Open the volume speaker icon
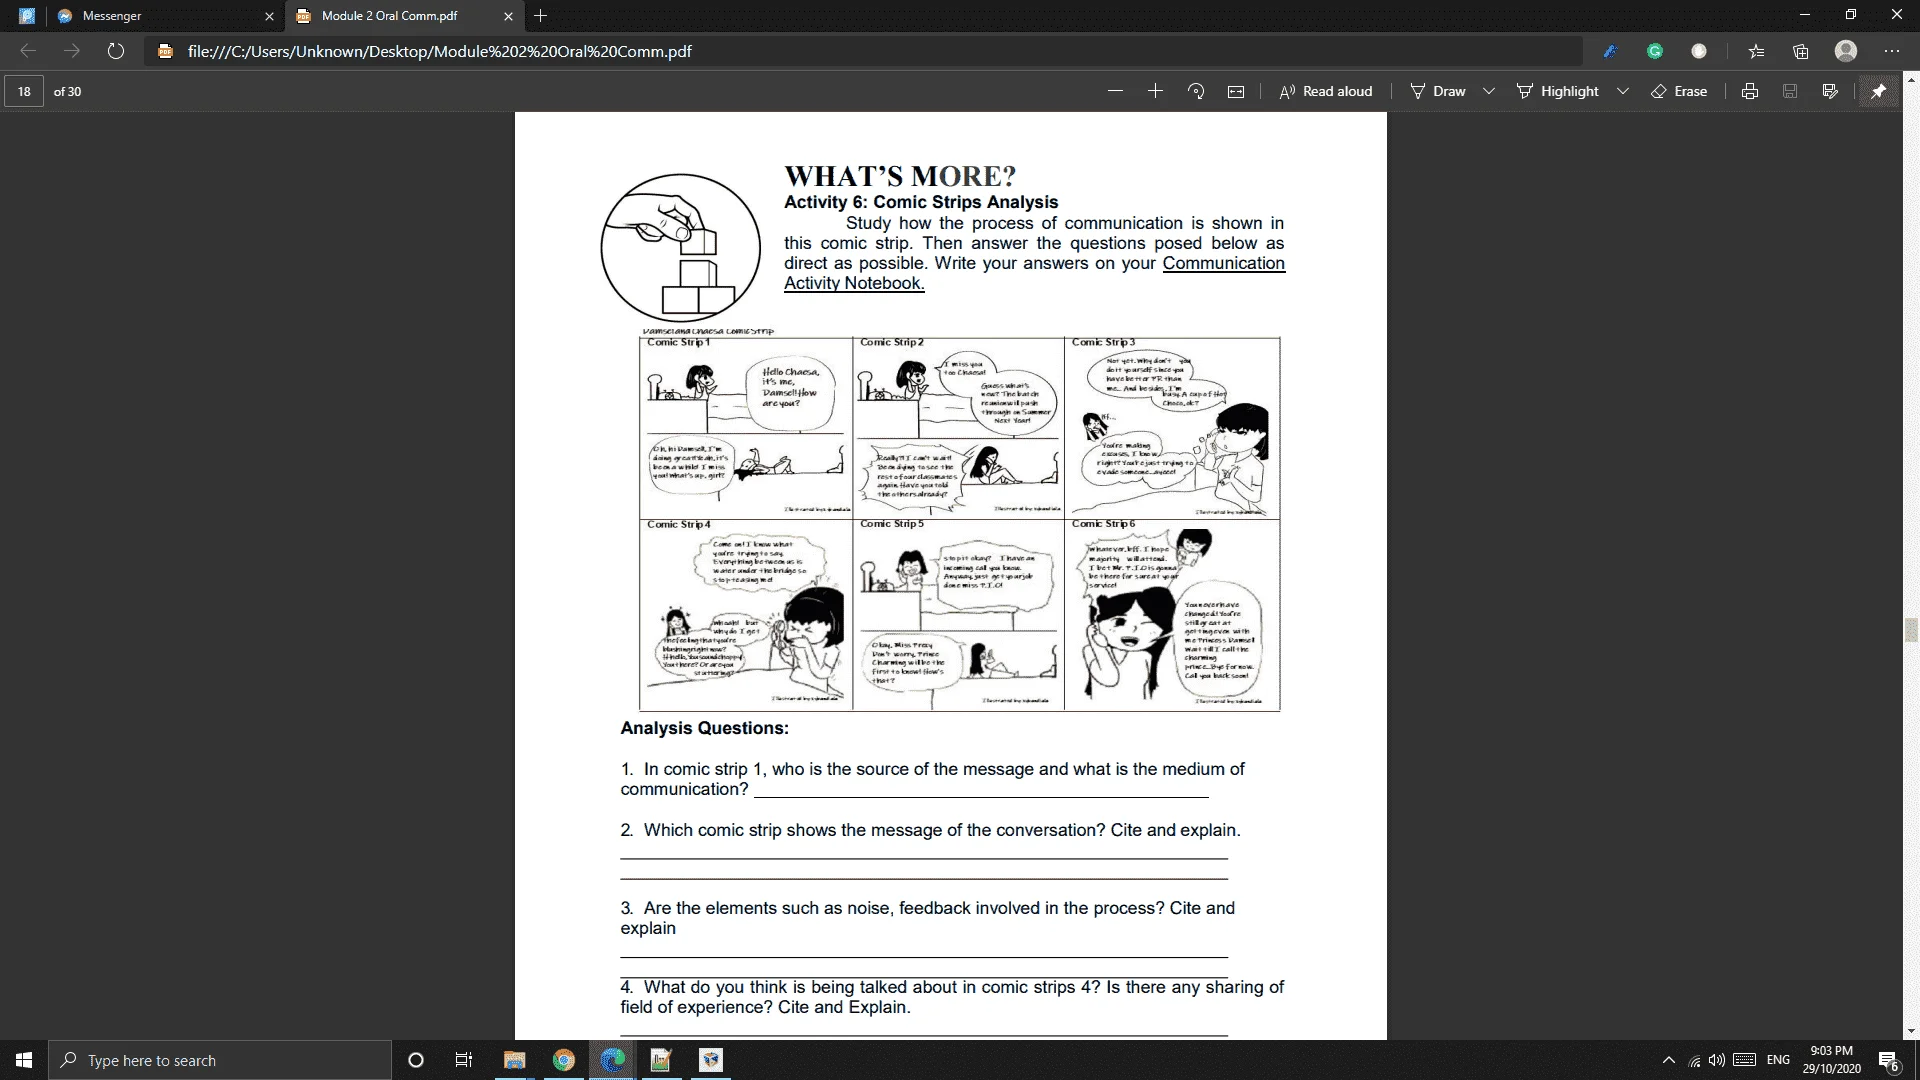The width and height of the screenshot is (1920, 1080). click(1717, 1060)
